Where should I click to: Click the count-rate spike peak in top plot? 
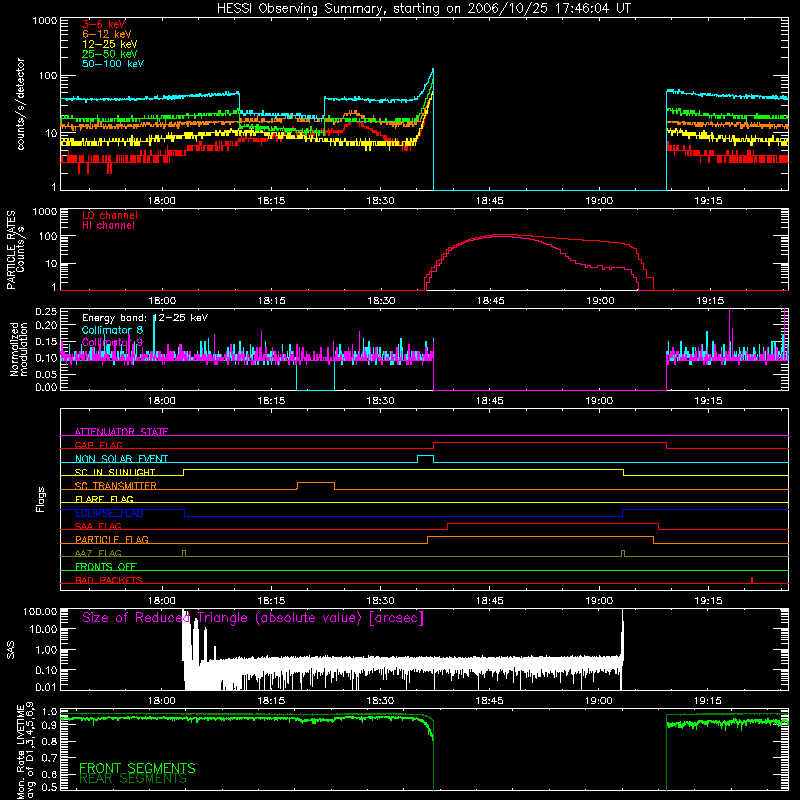[x=433, y=69]
